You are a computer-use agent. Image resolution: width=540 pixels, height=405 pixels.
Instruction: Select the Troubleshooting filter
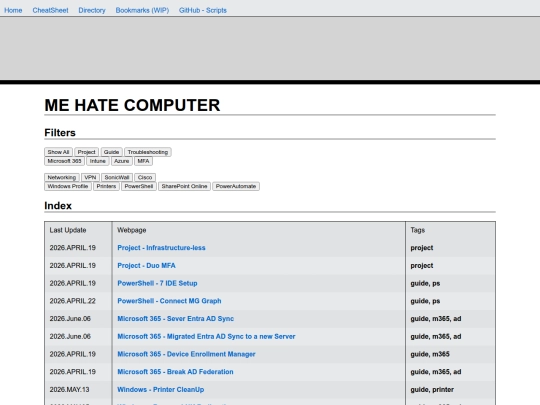pos(148,152)
